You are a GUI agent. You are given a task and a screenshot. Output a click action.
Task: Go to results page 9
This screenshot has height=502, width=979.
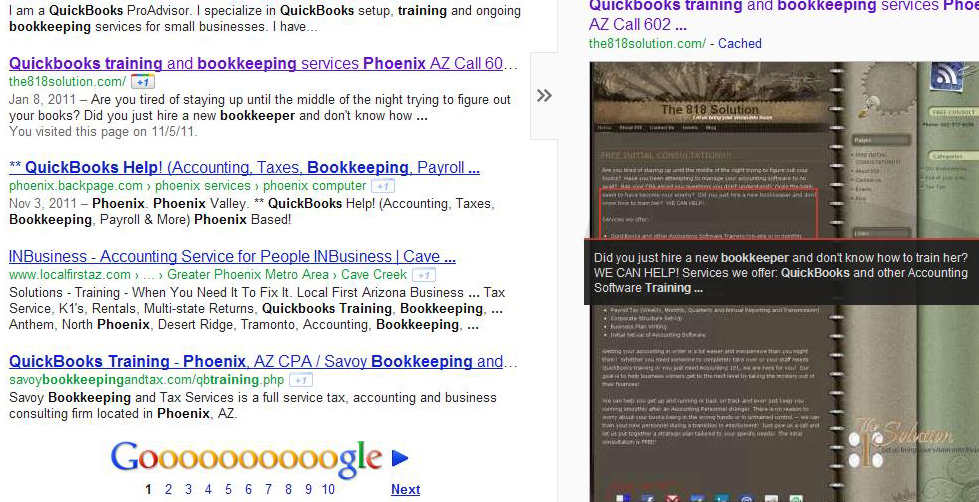click(x=308, y=490)
